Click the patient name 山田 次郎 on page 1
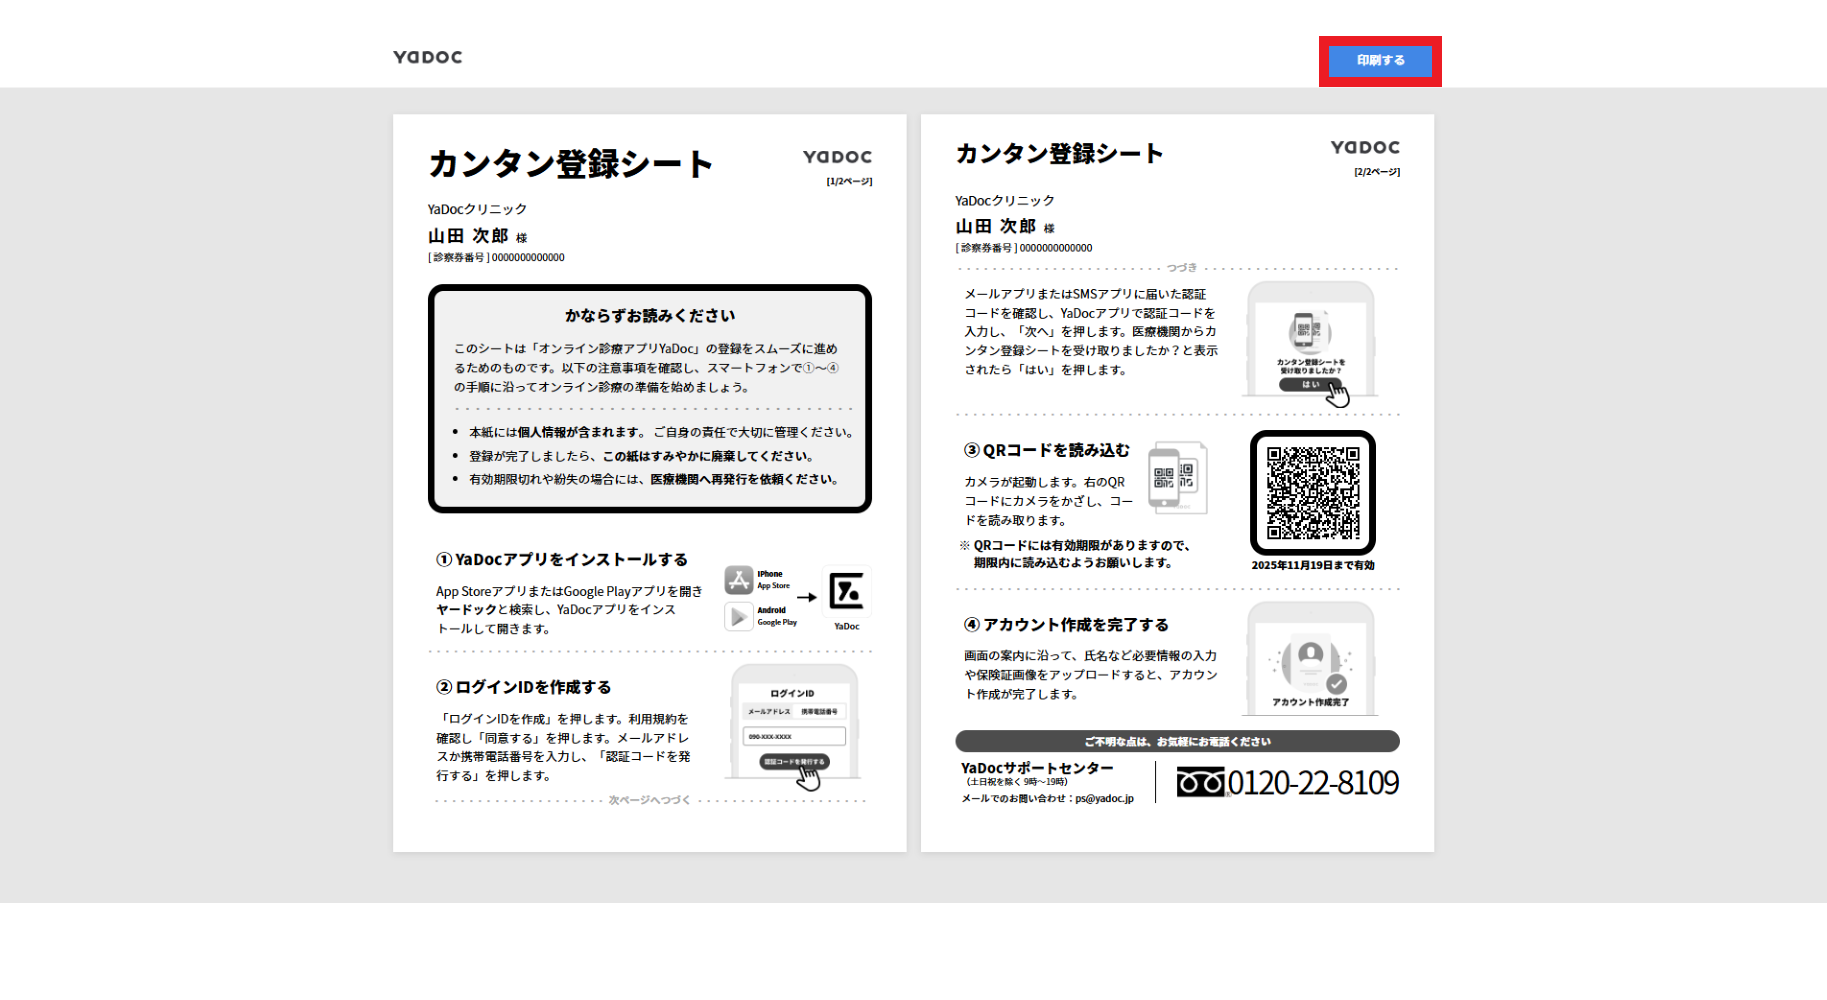The height and width of the screenshot is (1000, 1827). 468,236
